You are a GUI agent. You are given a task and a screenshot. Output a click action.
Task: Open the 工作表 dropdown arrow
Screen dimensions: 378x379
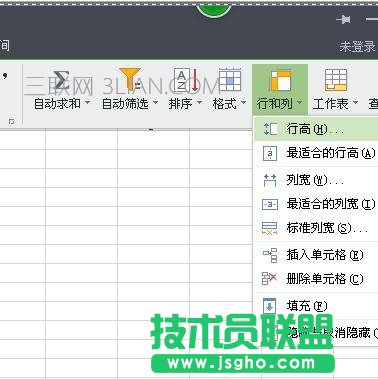[355, 102]
